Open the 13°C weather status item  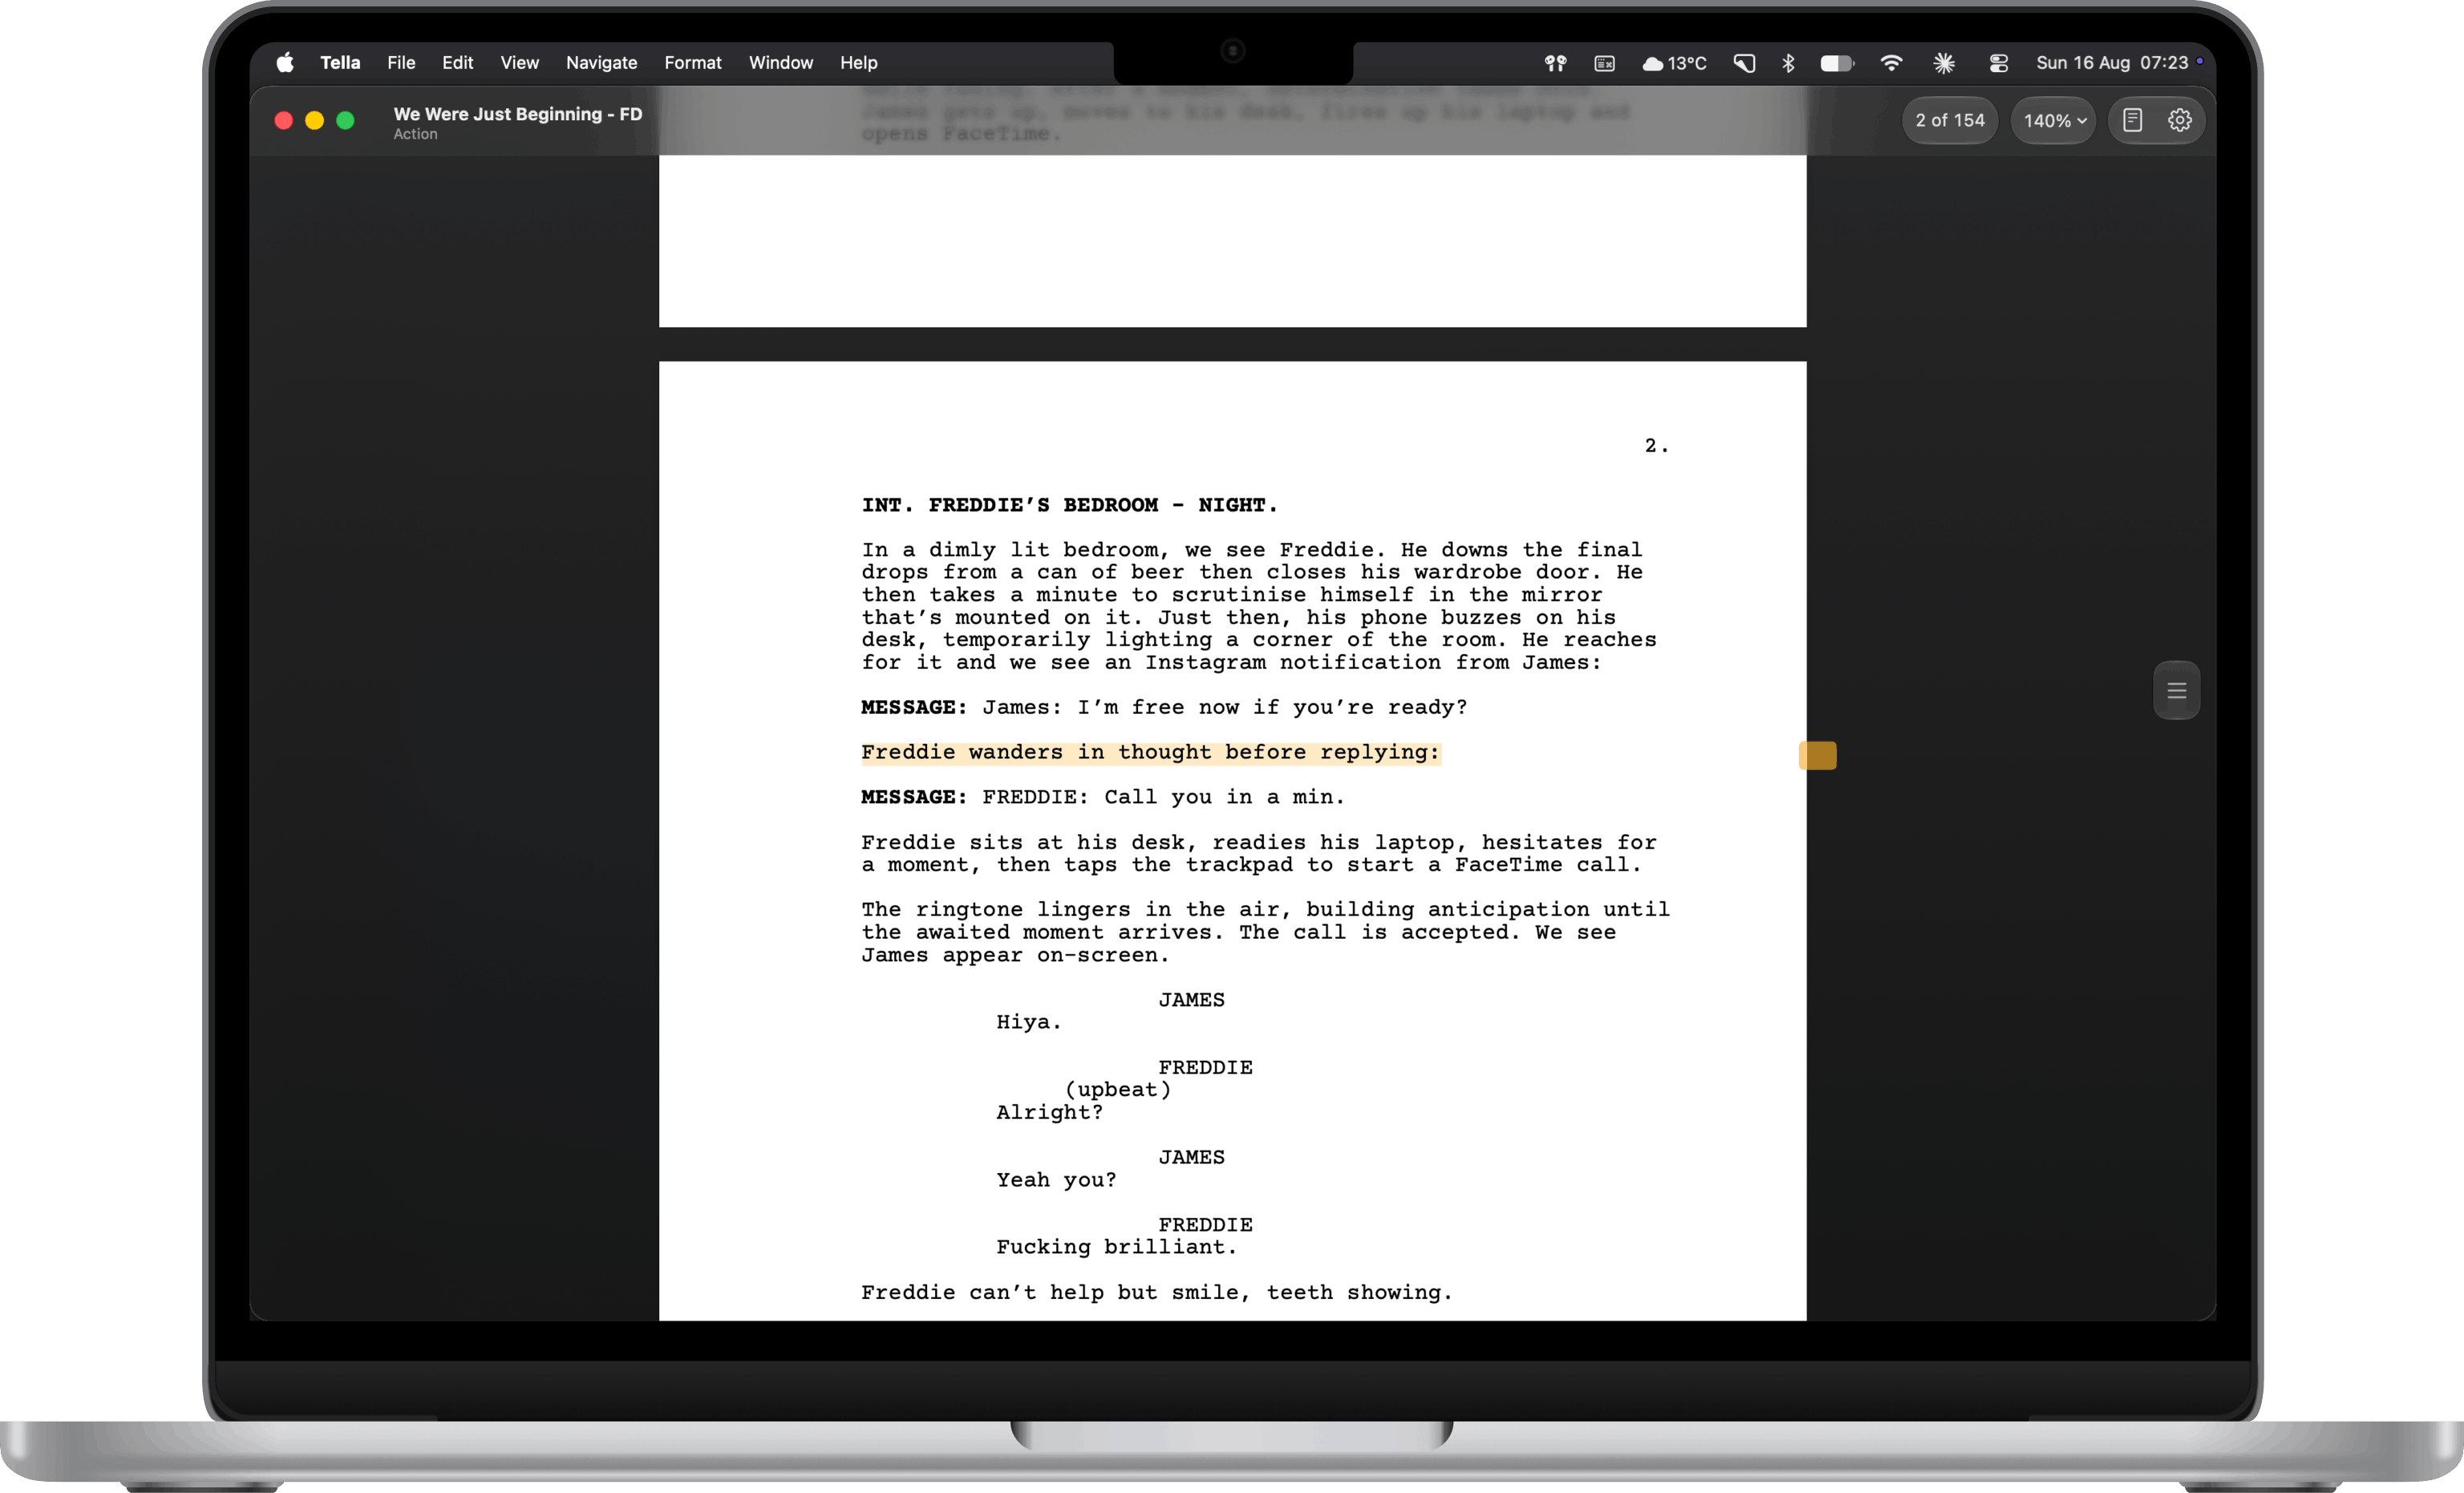[1674, 63]
